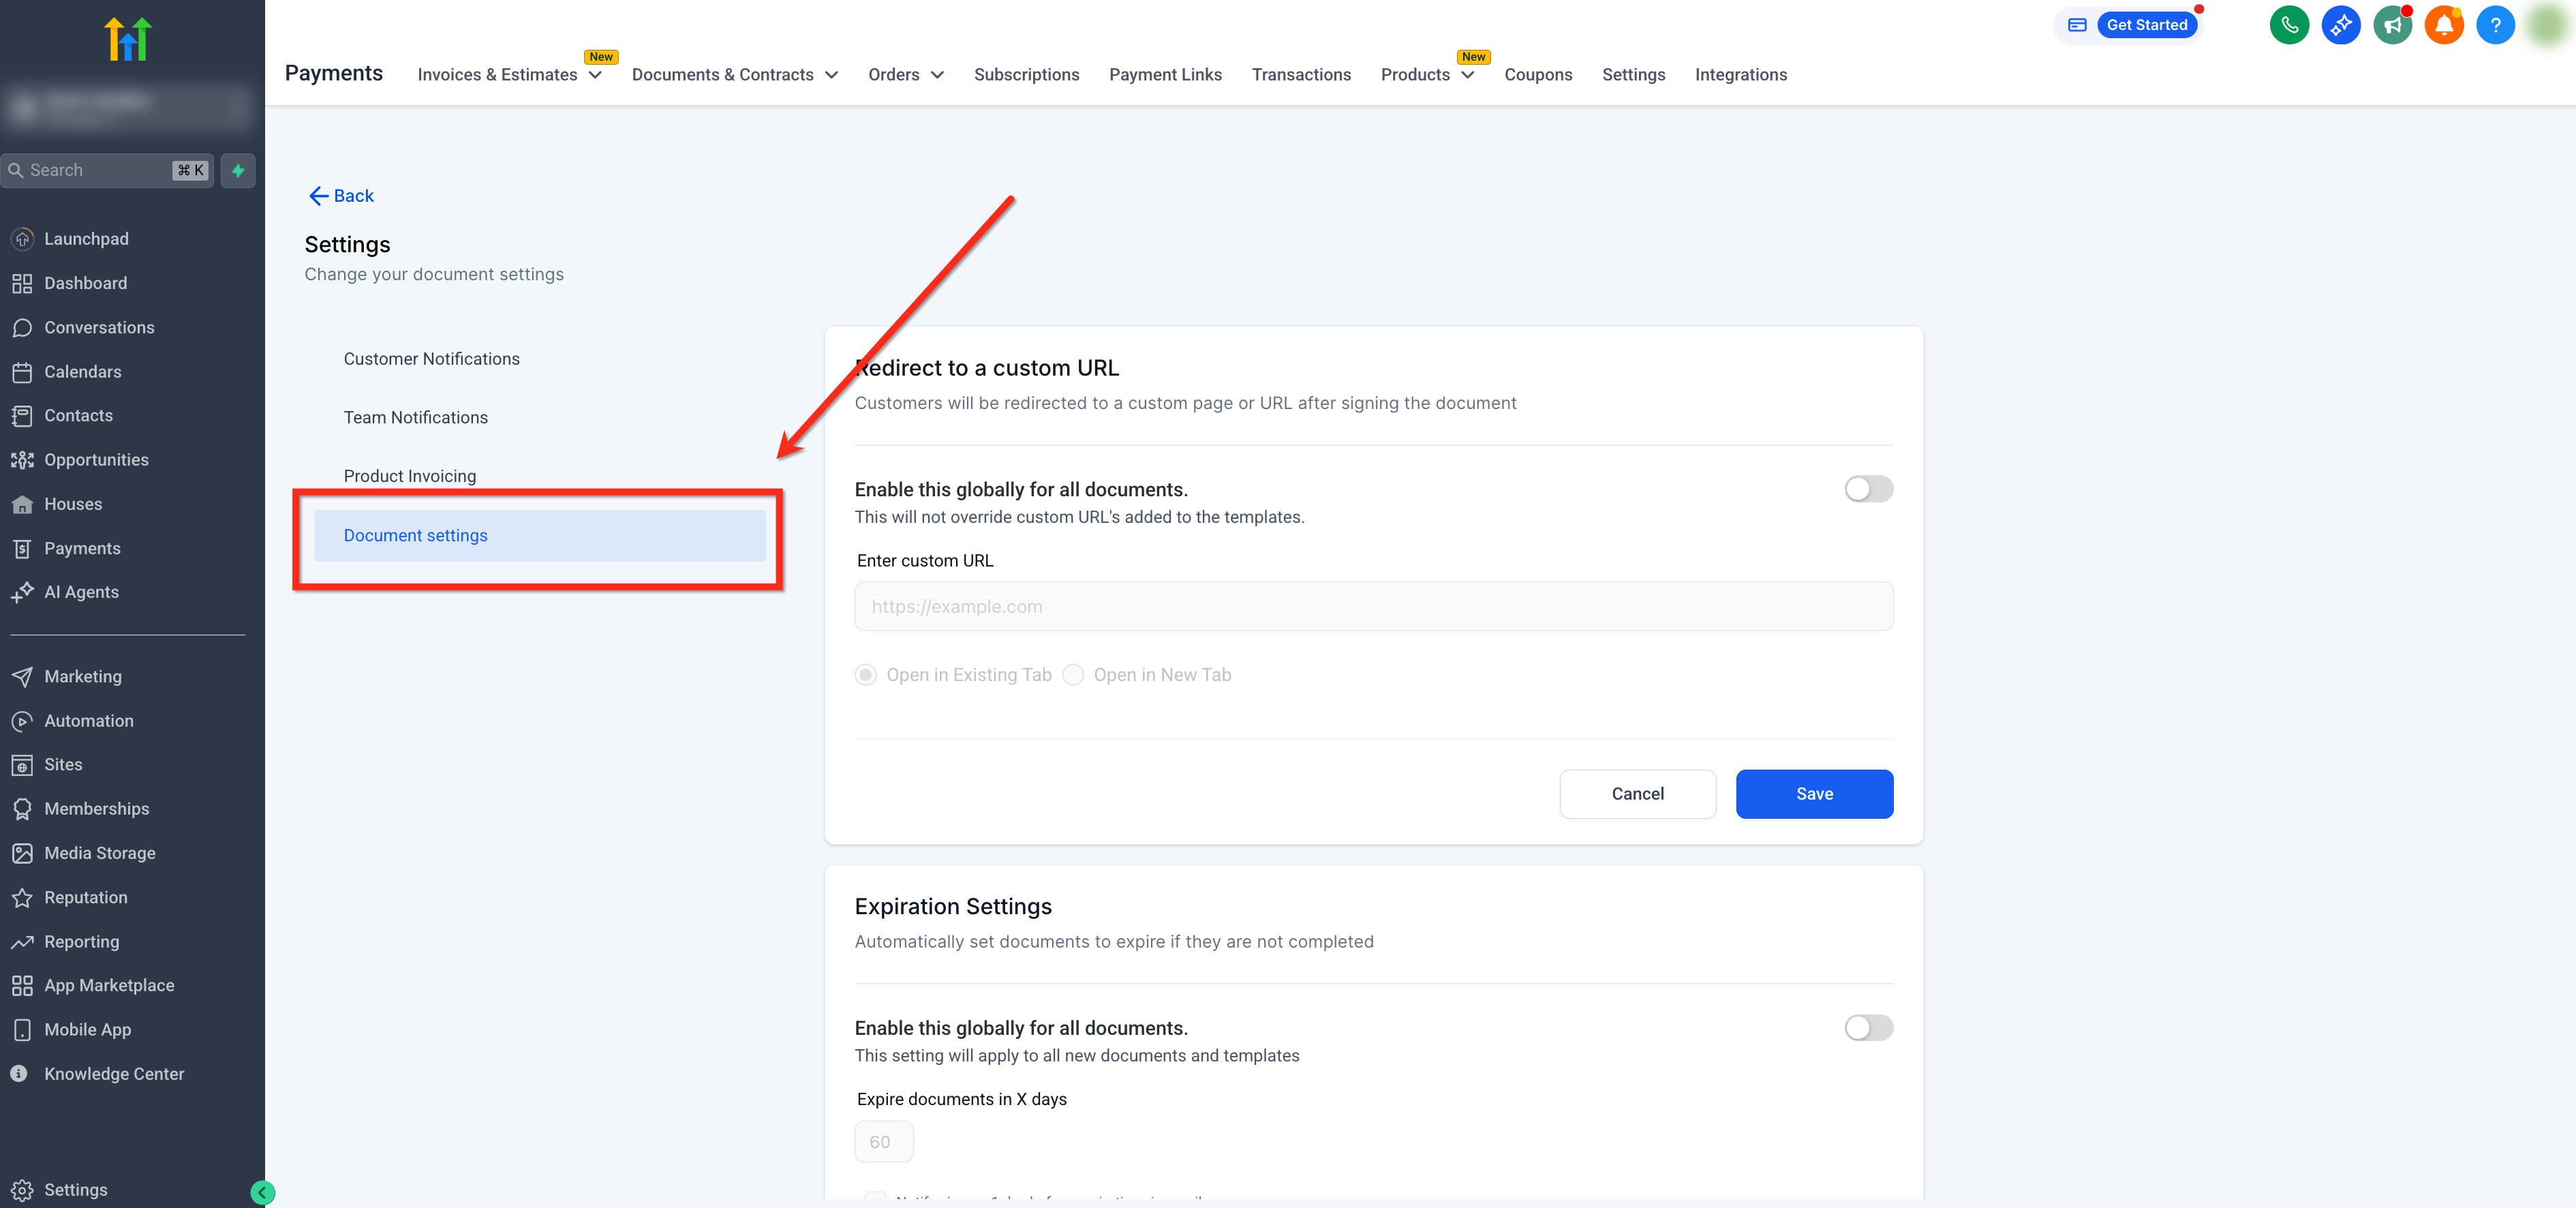The width and height of the screenshot is (2576, 1208).
Task: Collapse sidebar with green chevron button
Action: (x=262, y=1191)
